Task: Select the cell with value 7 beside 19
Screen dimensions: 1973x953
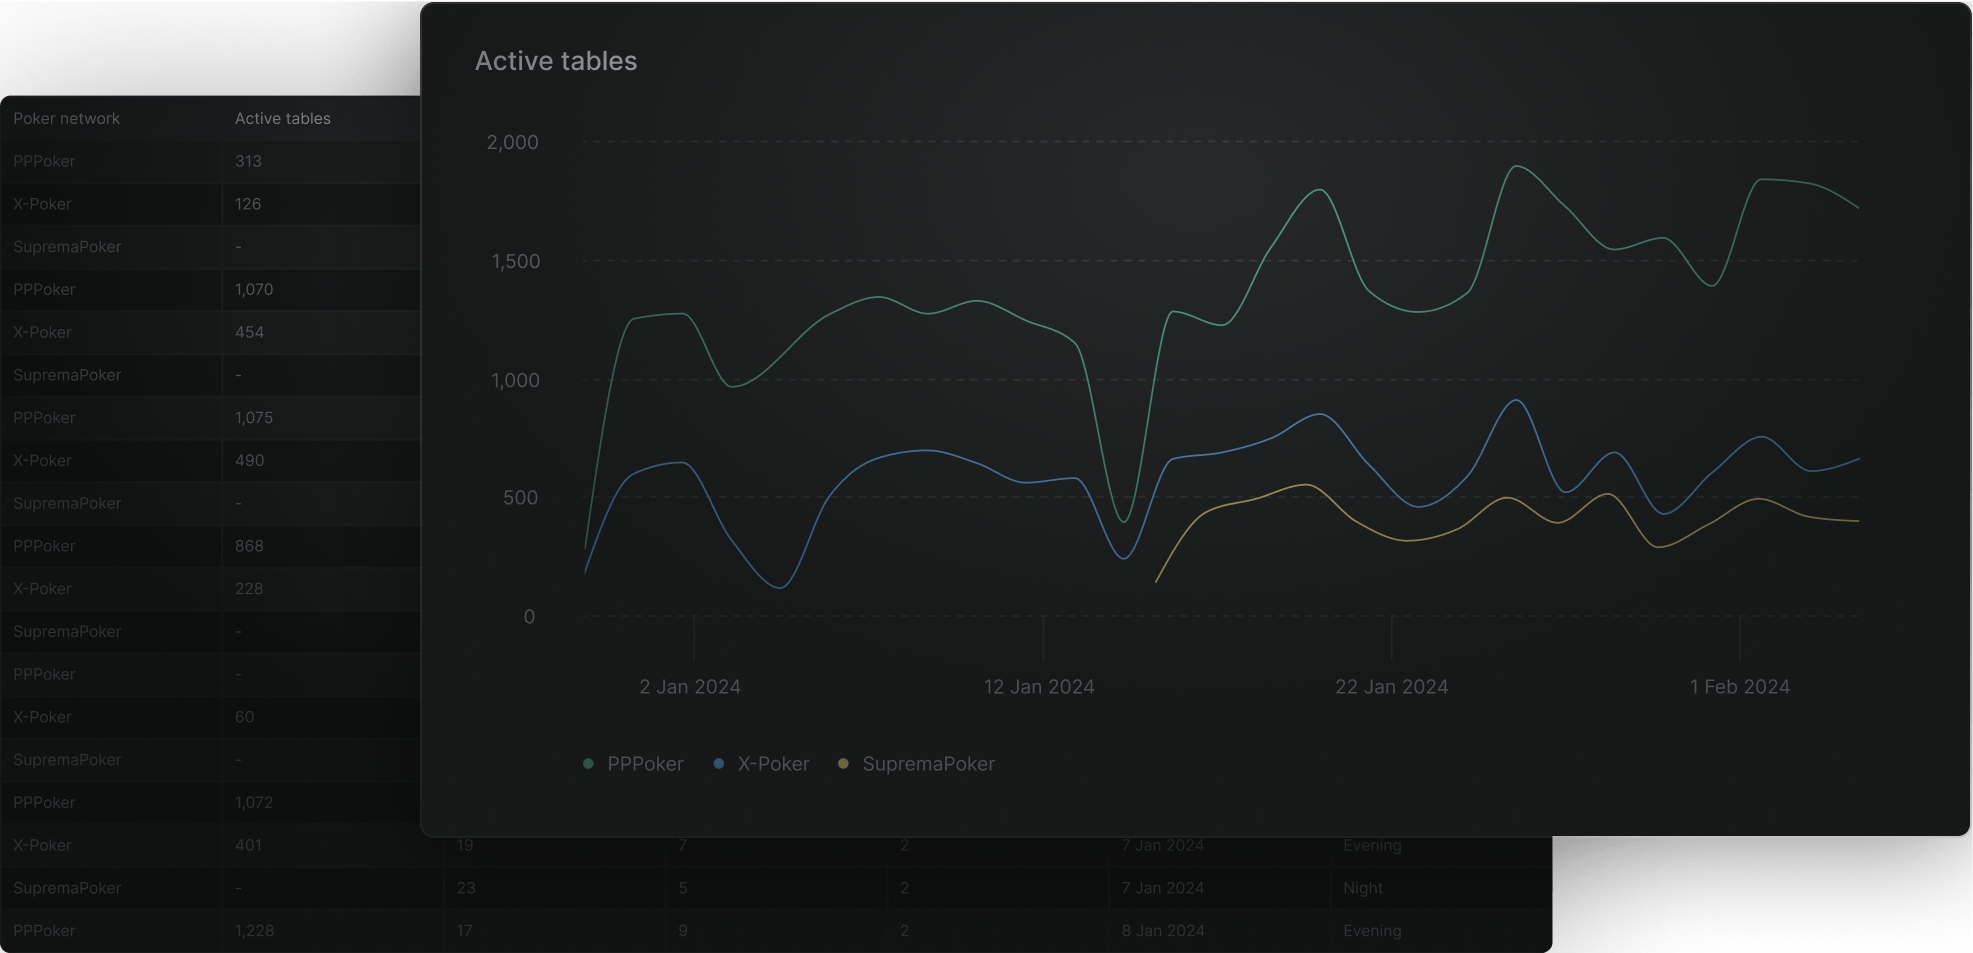Action: pos(683,846)
